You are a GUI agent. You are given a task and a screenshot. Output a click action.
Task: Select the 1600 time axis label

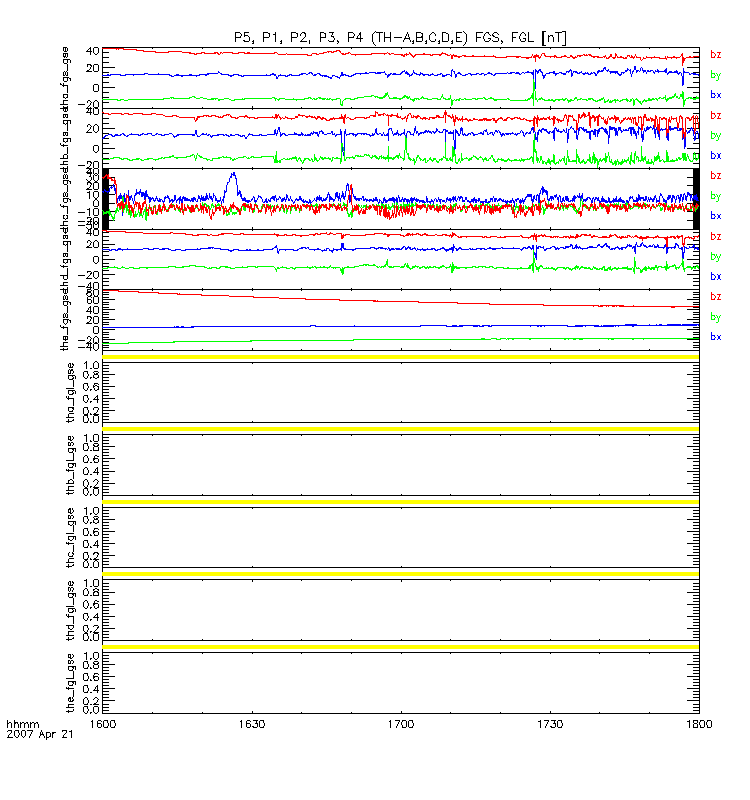point(103,724)
